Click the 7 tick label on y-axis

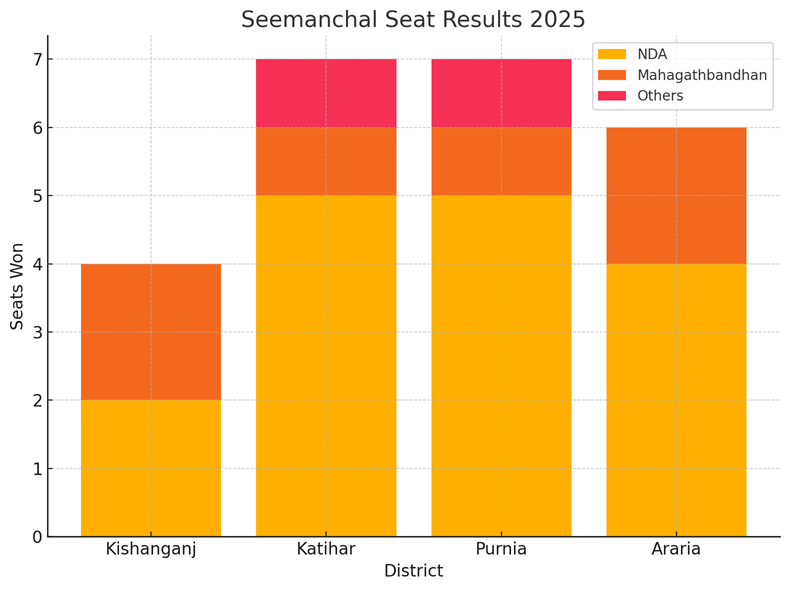pos(36,60)
